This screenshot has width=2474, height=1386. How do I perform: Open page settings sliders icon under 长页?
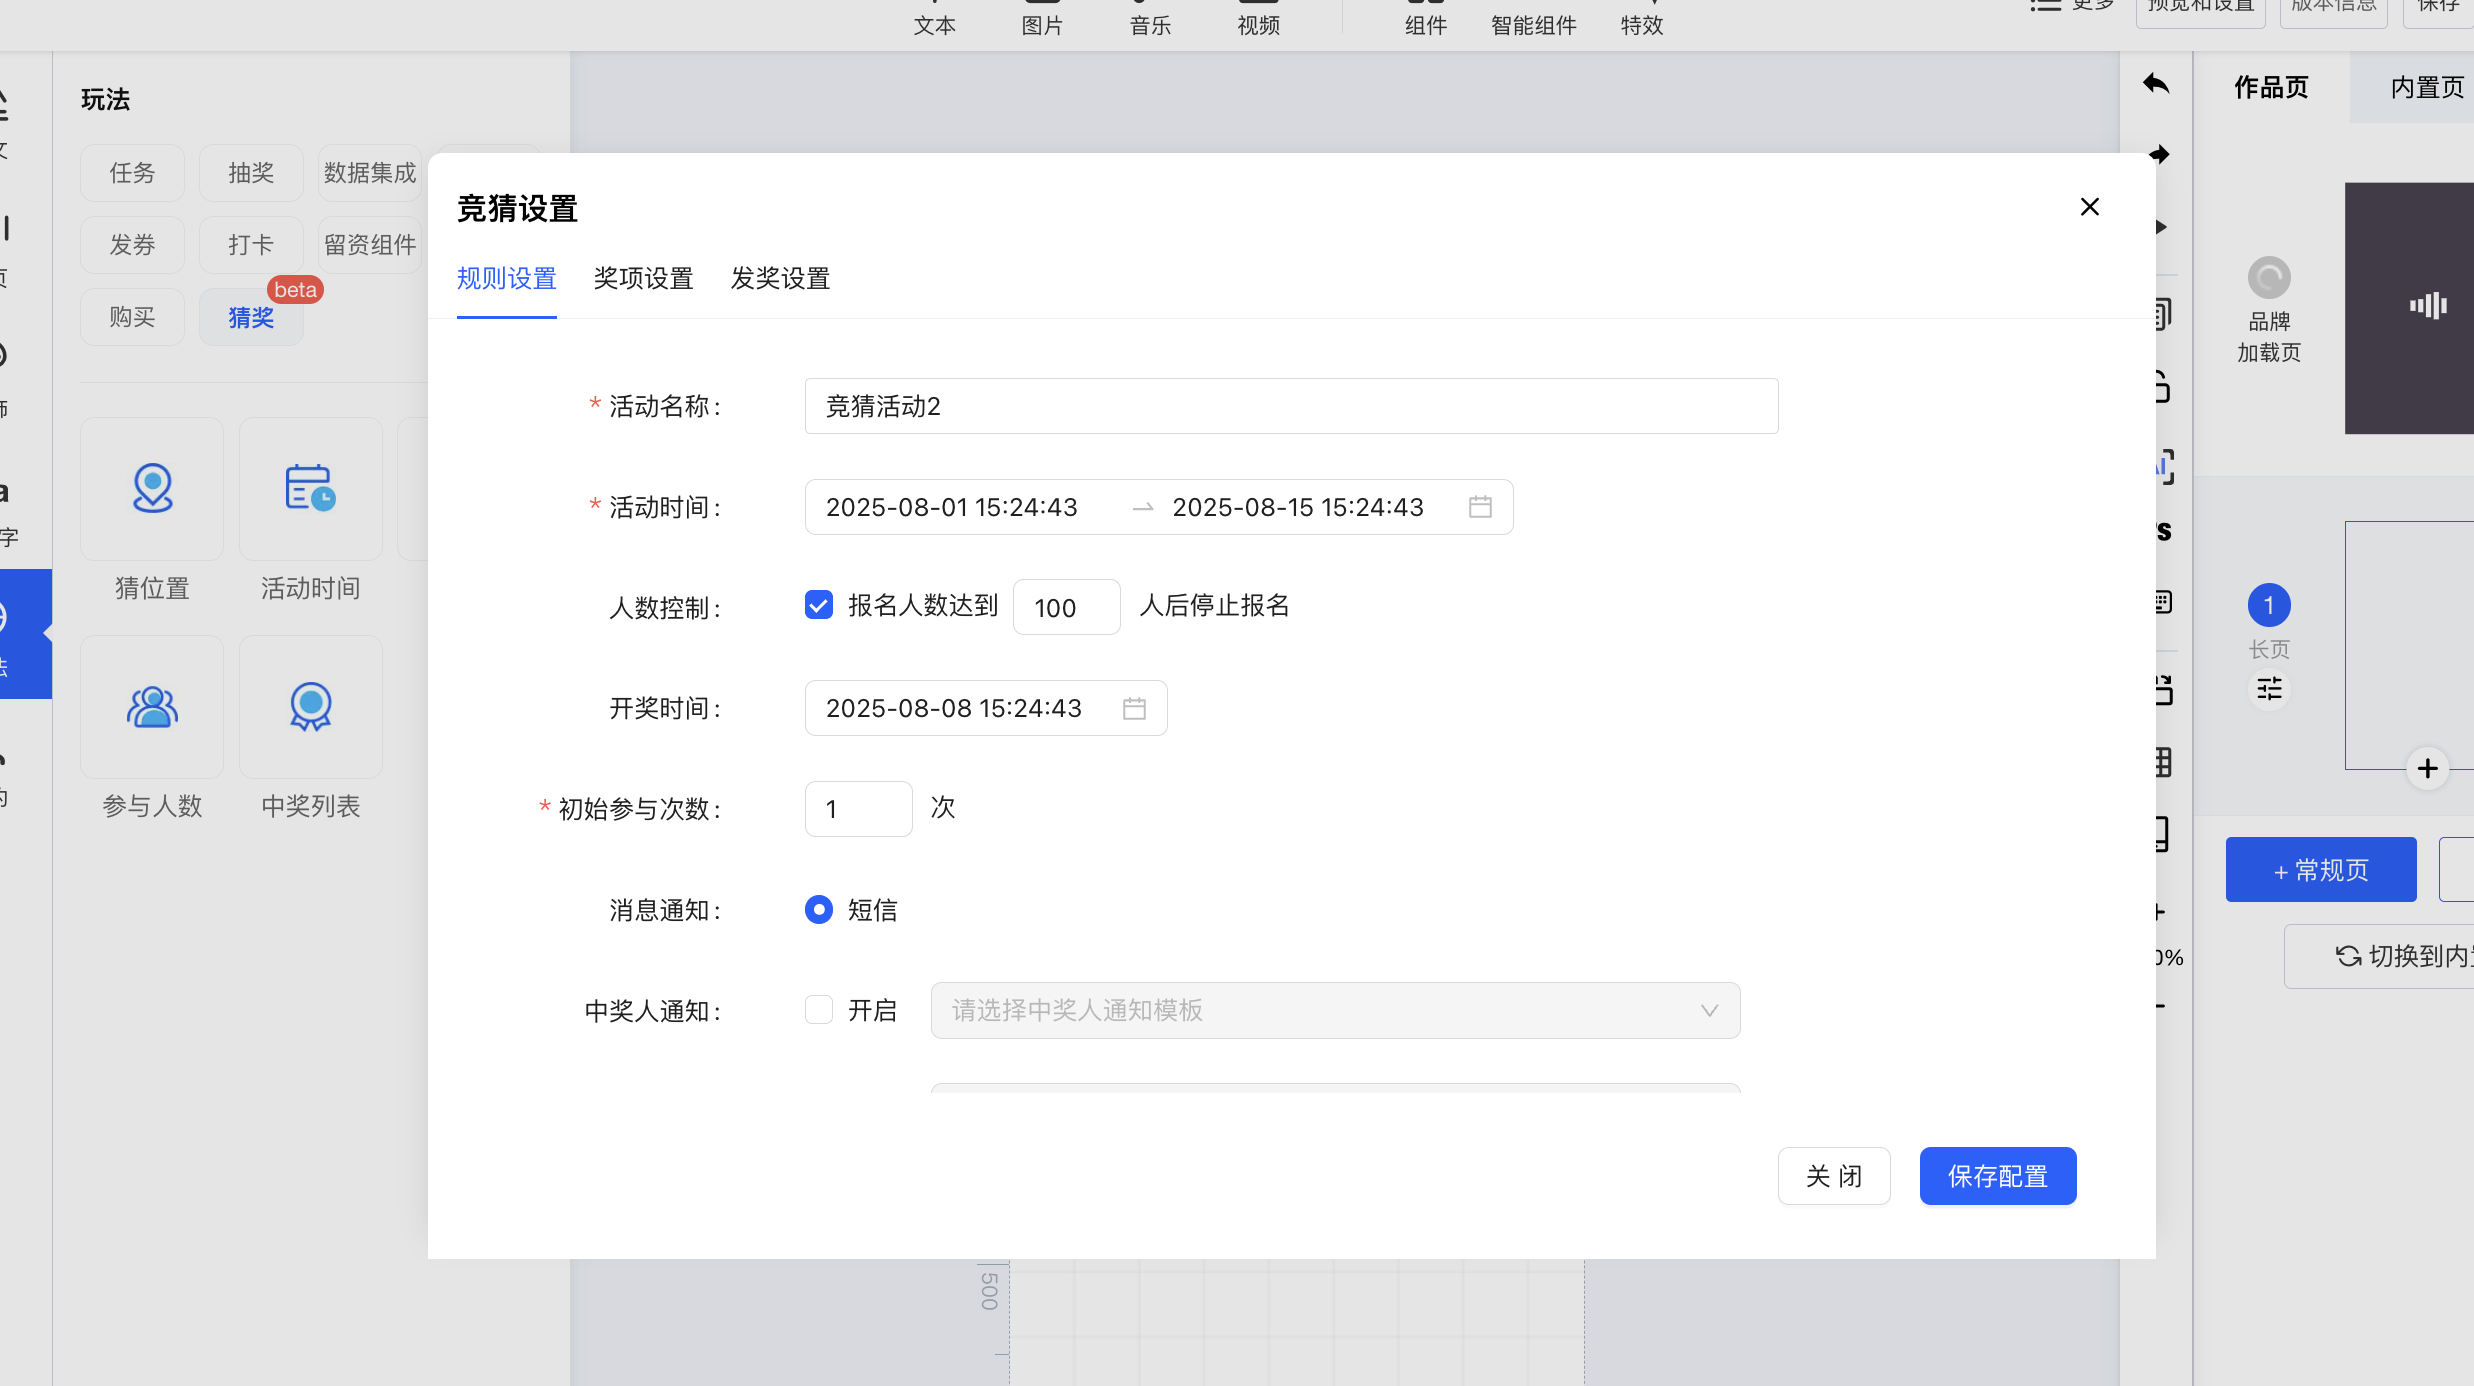coord(2269,689)
